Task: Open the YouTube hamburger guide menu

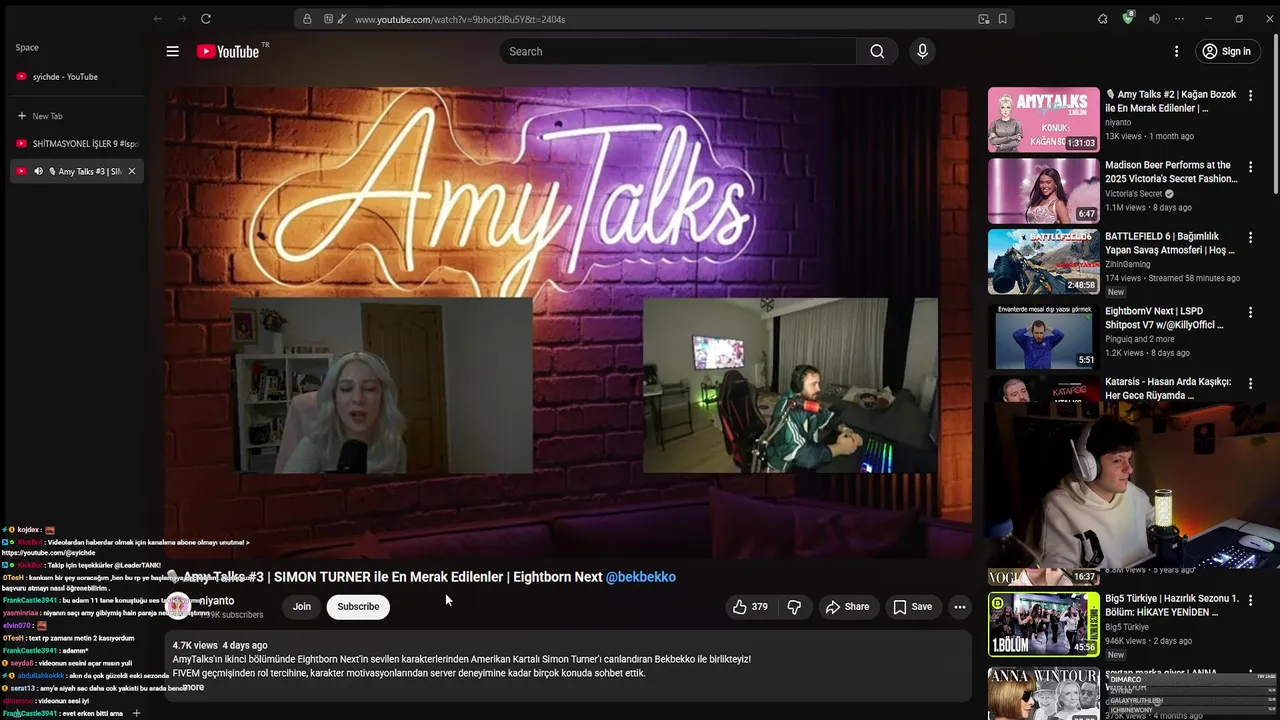Action: click(172, 52)
